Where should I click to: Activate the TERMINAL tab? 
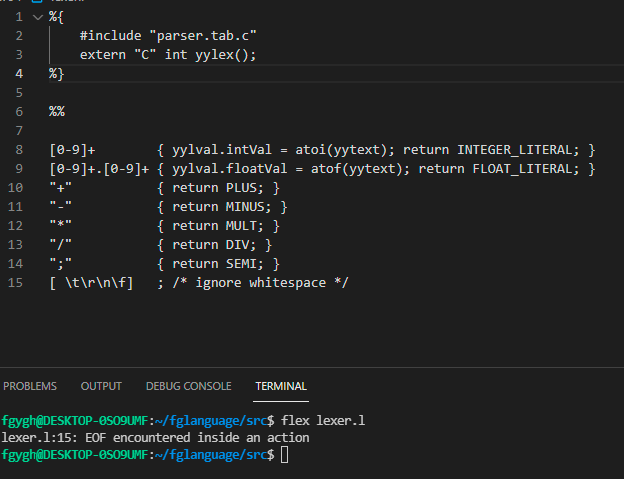pos(281,386)
